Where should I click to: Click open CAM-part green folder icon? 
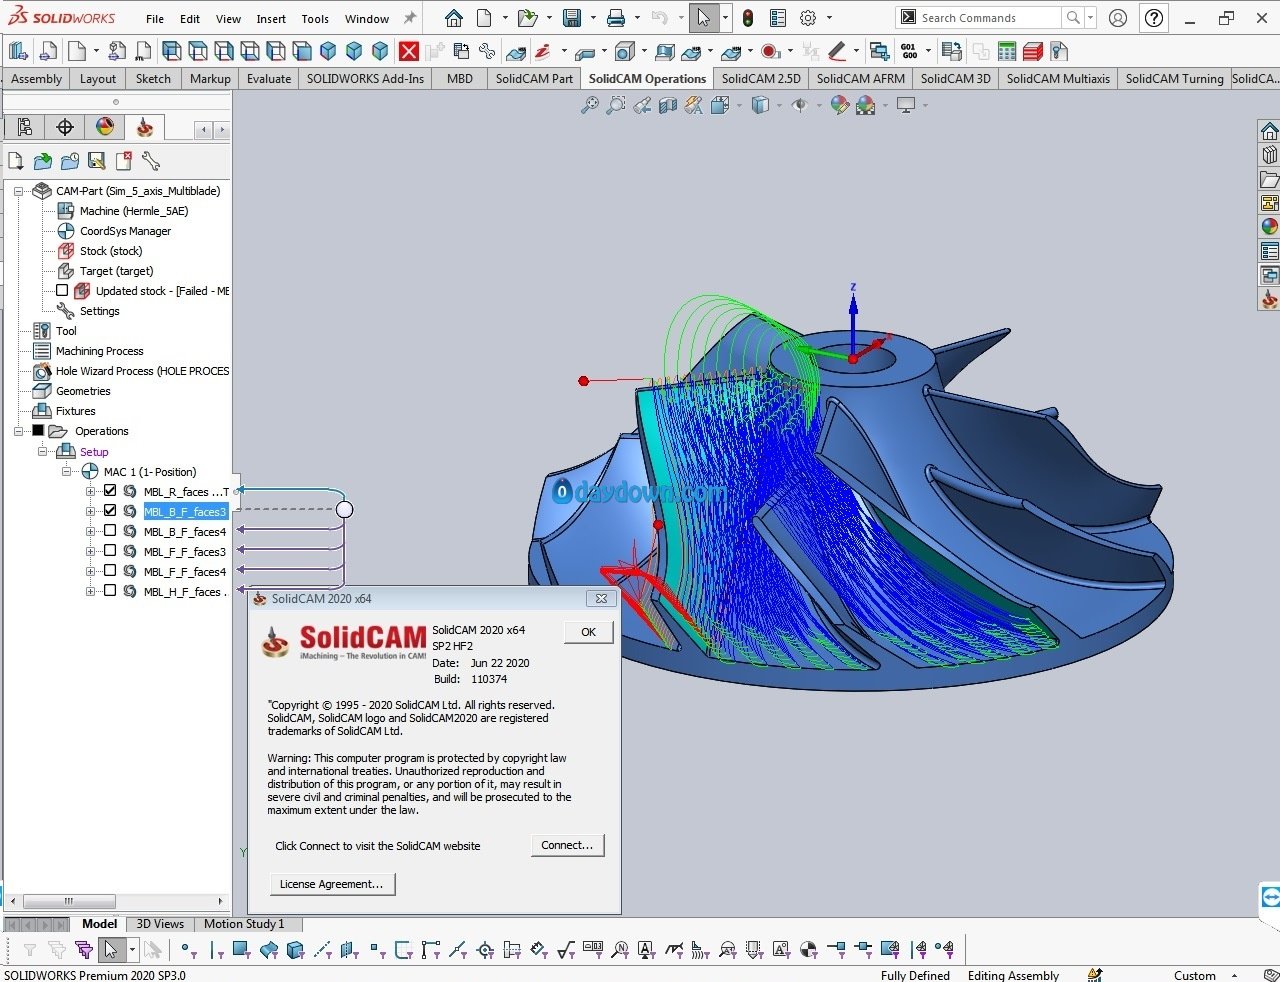(x=42, y=161)
